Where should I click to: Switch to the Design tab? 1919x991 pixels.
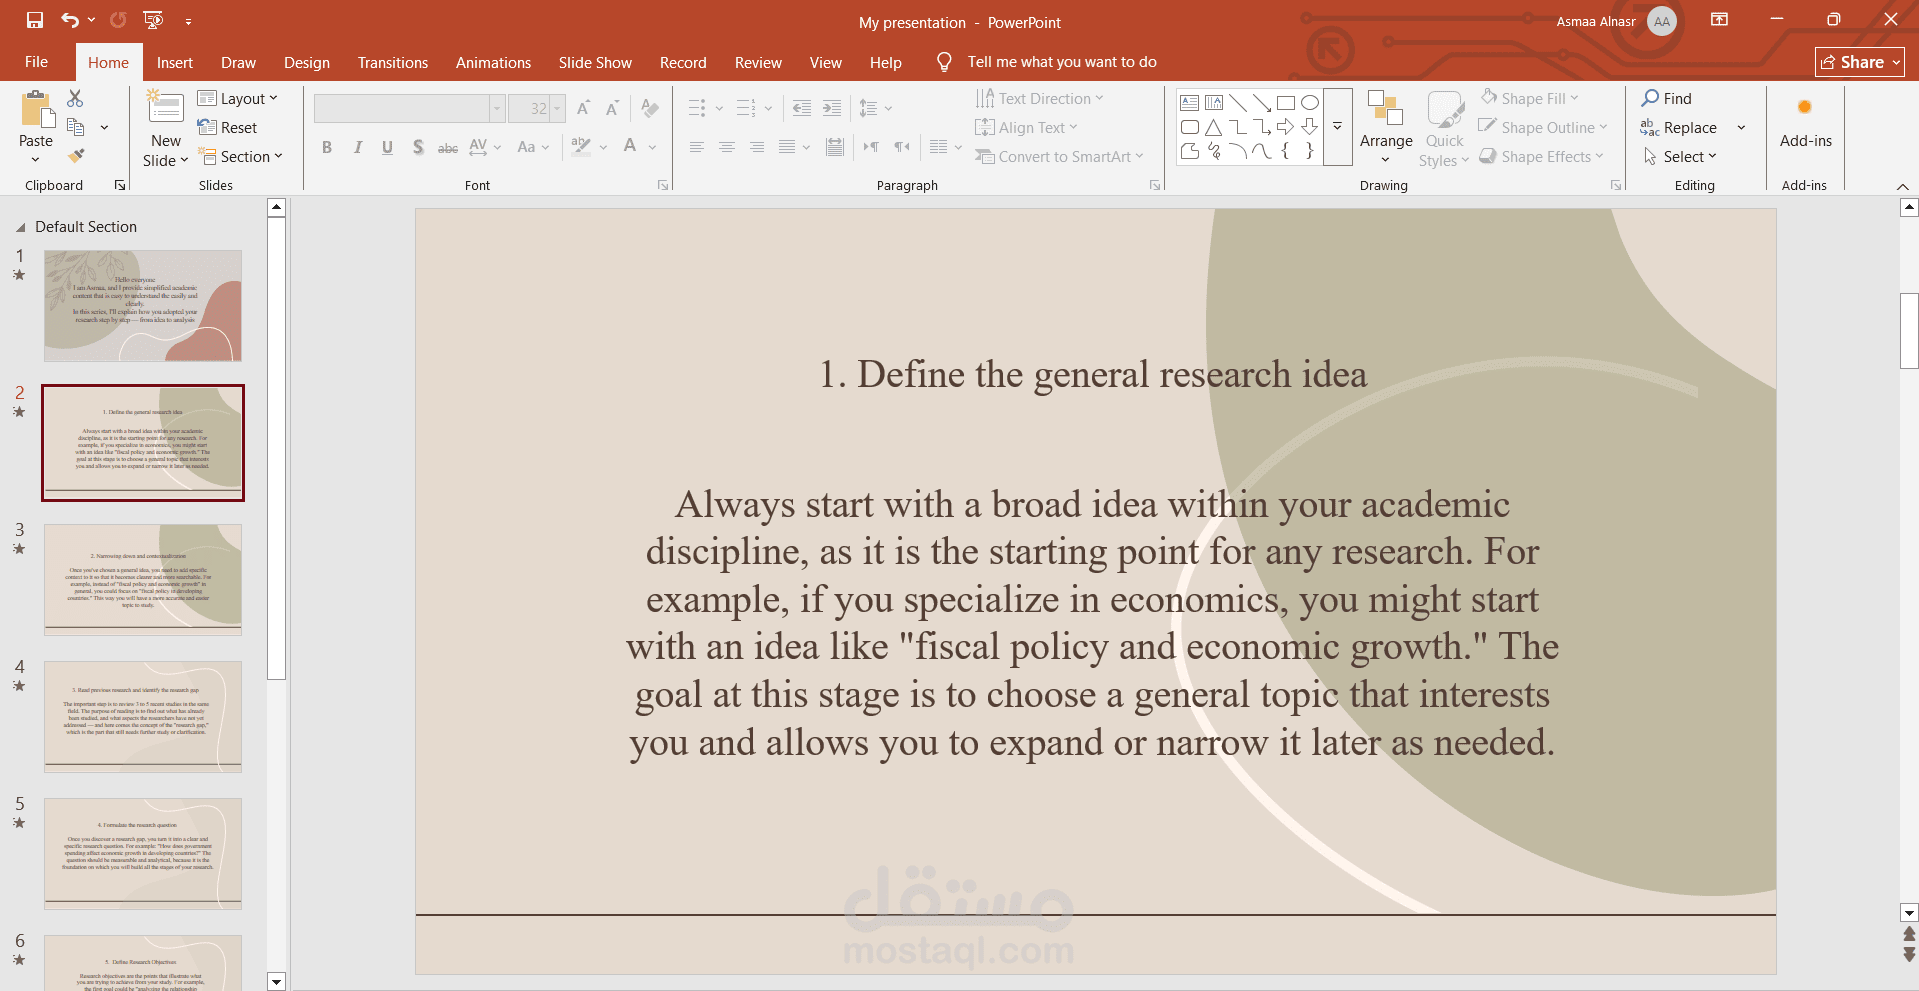click(307, 62)
